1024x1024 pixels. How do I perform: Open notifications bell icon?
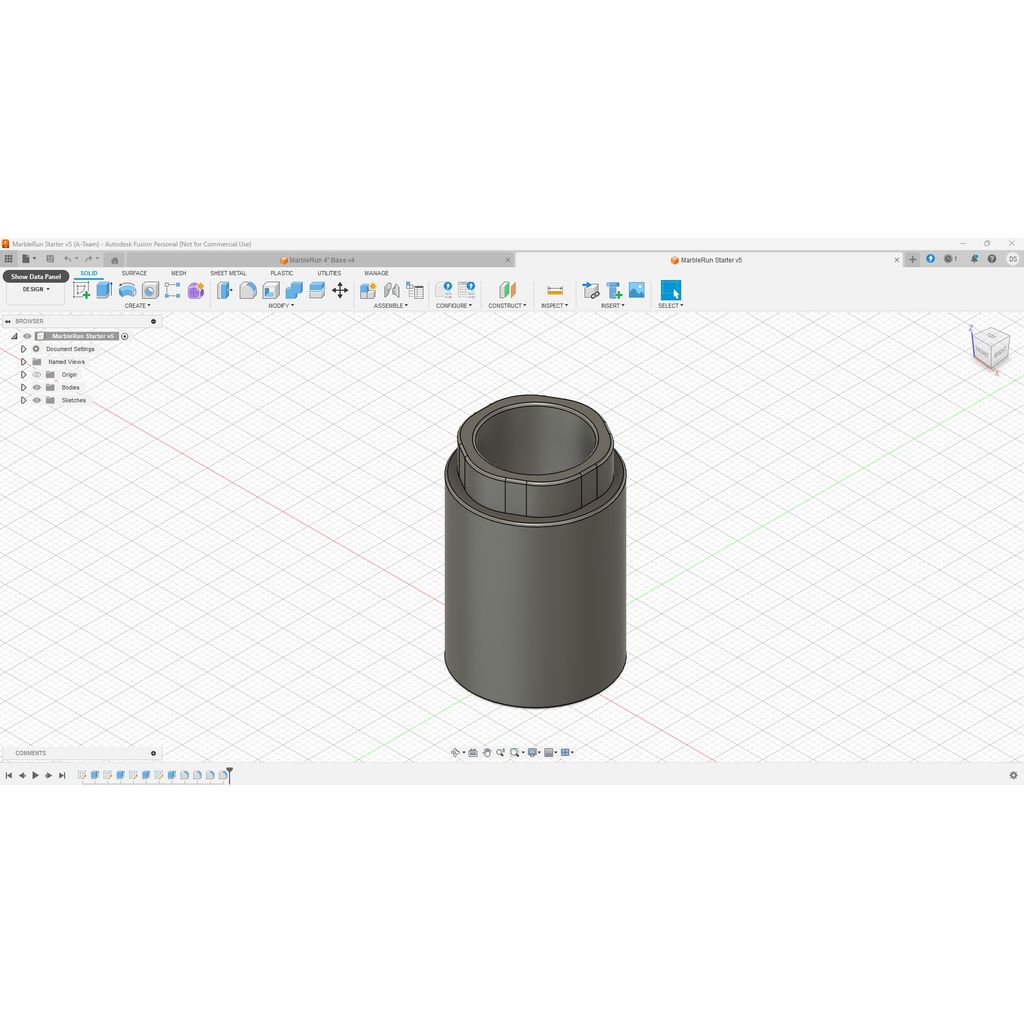point(974,259)
